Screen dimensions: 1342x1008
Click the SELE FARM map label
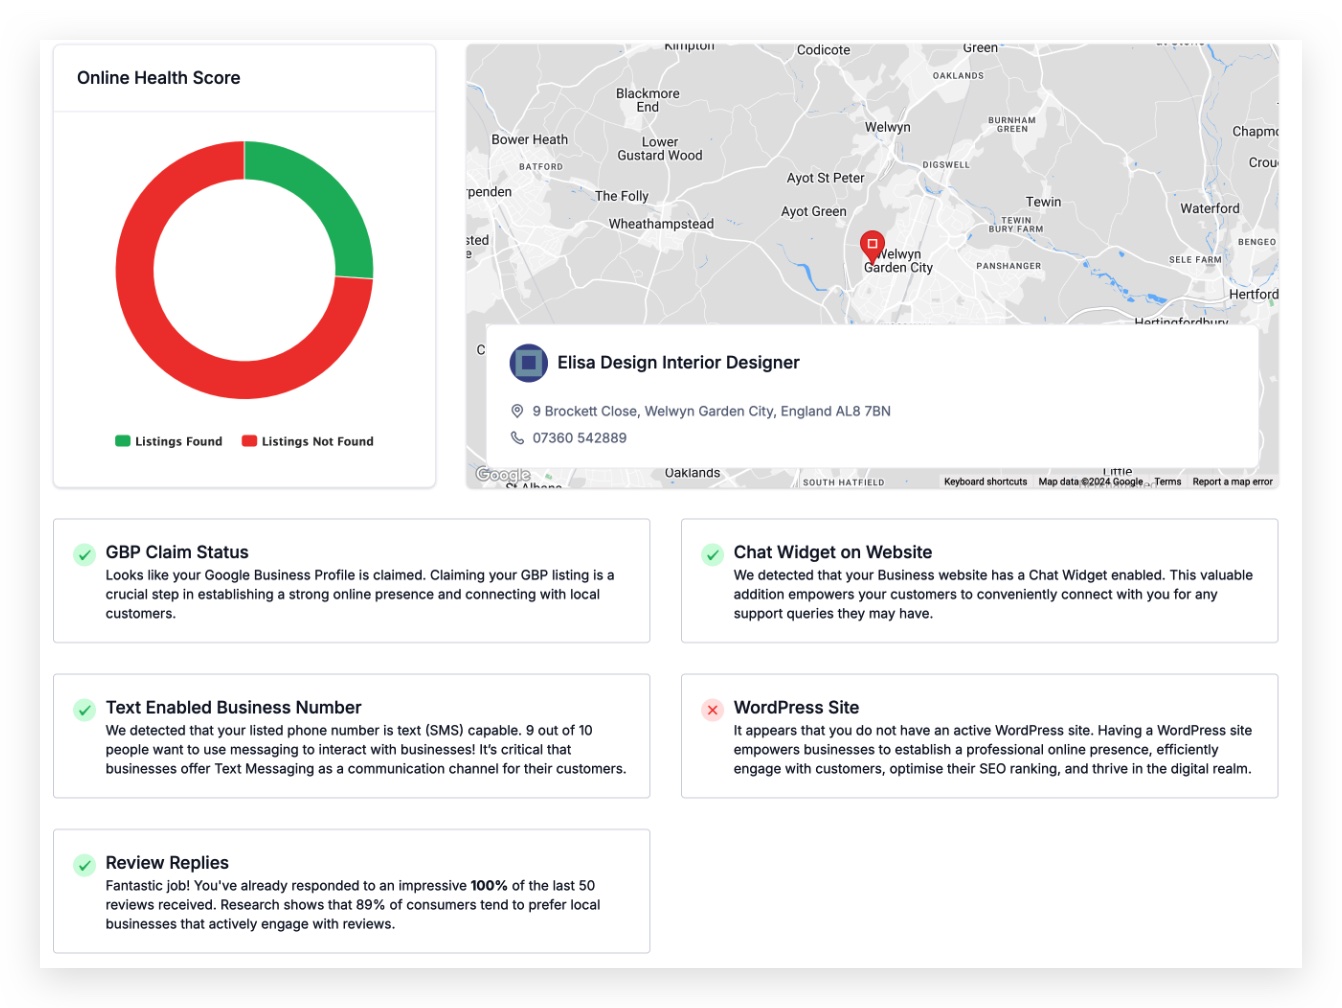click(1195, 260)
